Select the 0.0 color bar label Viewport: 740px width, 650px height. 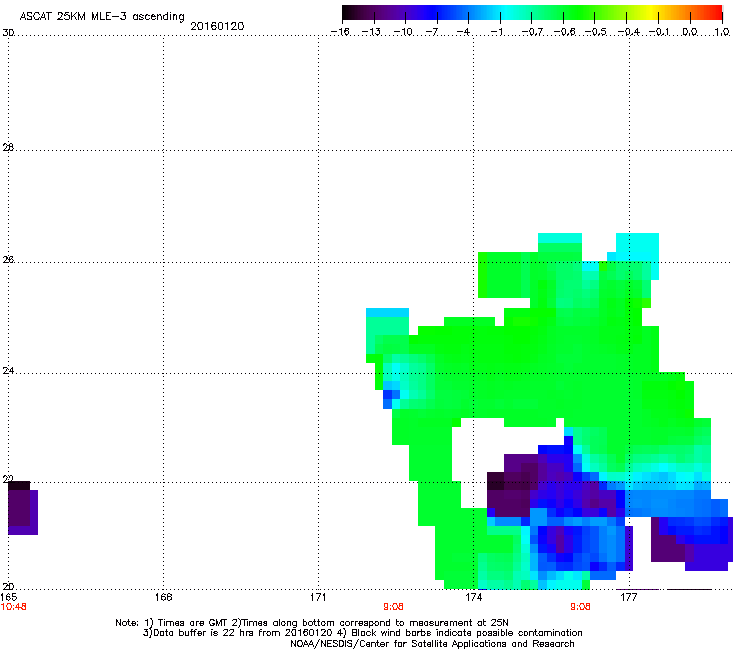690,32
